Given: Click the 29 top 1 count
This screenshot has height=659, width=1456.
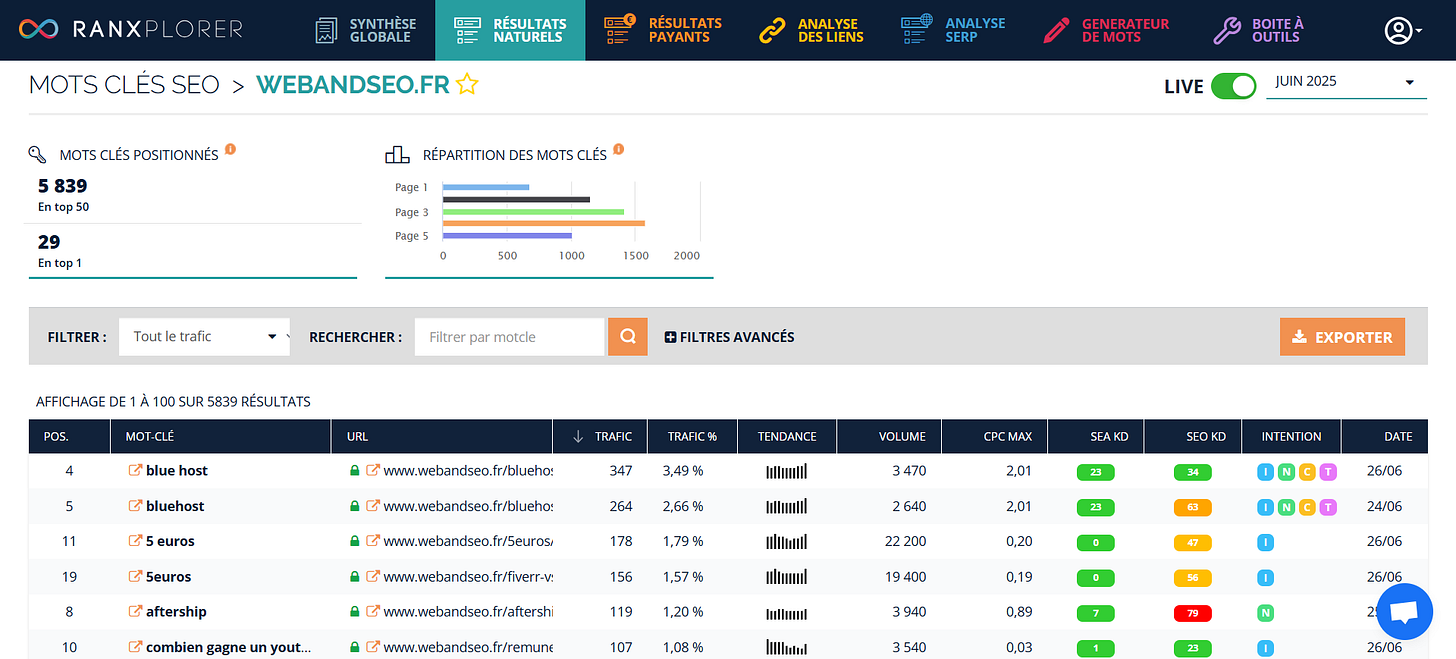Looking at the screenshot, I should (49, 242).
